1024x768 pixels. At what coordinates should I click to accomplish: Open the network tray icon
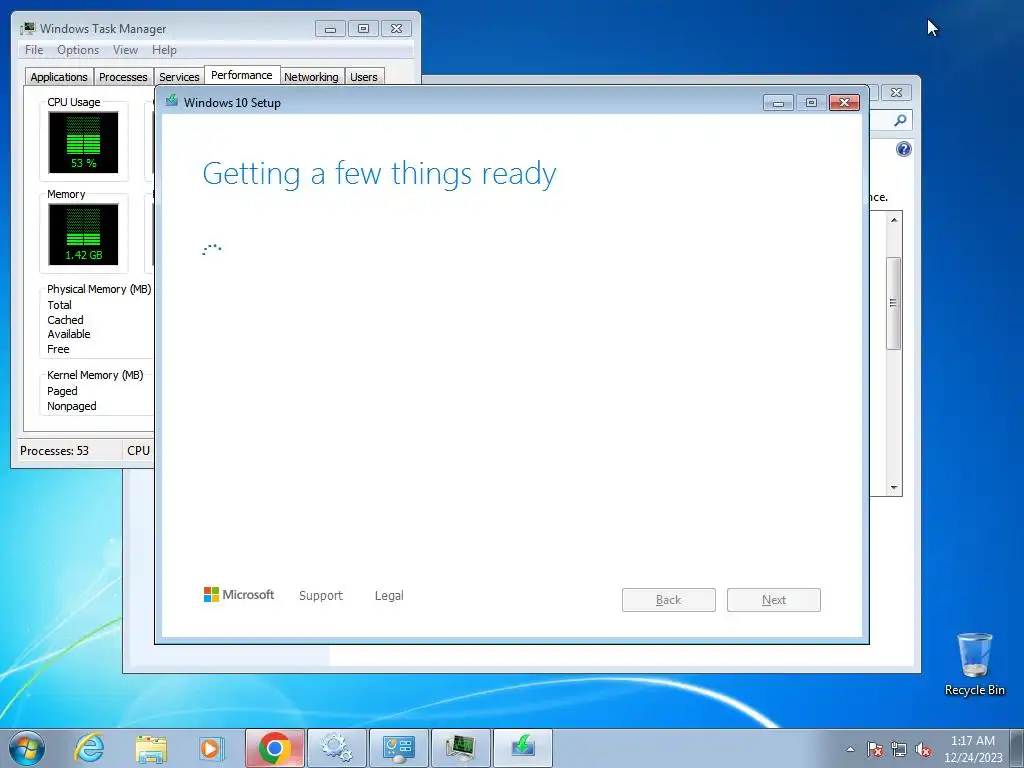click(899, 749)
